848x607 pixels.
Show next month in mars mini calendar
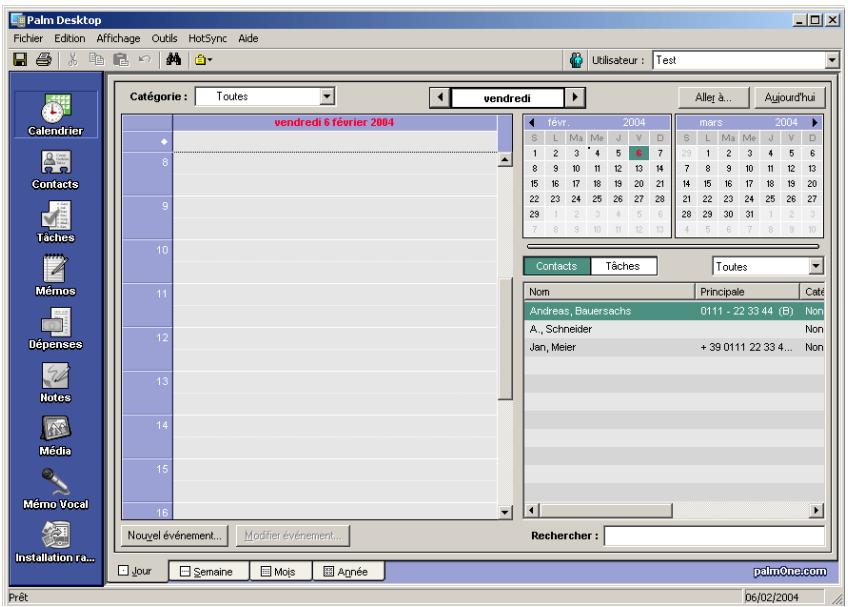pyautogui.click(x=814, y=123)
